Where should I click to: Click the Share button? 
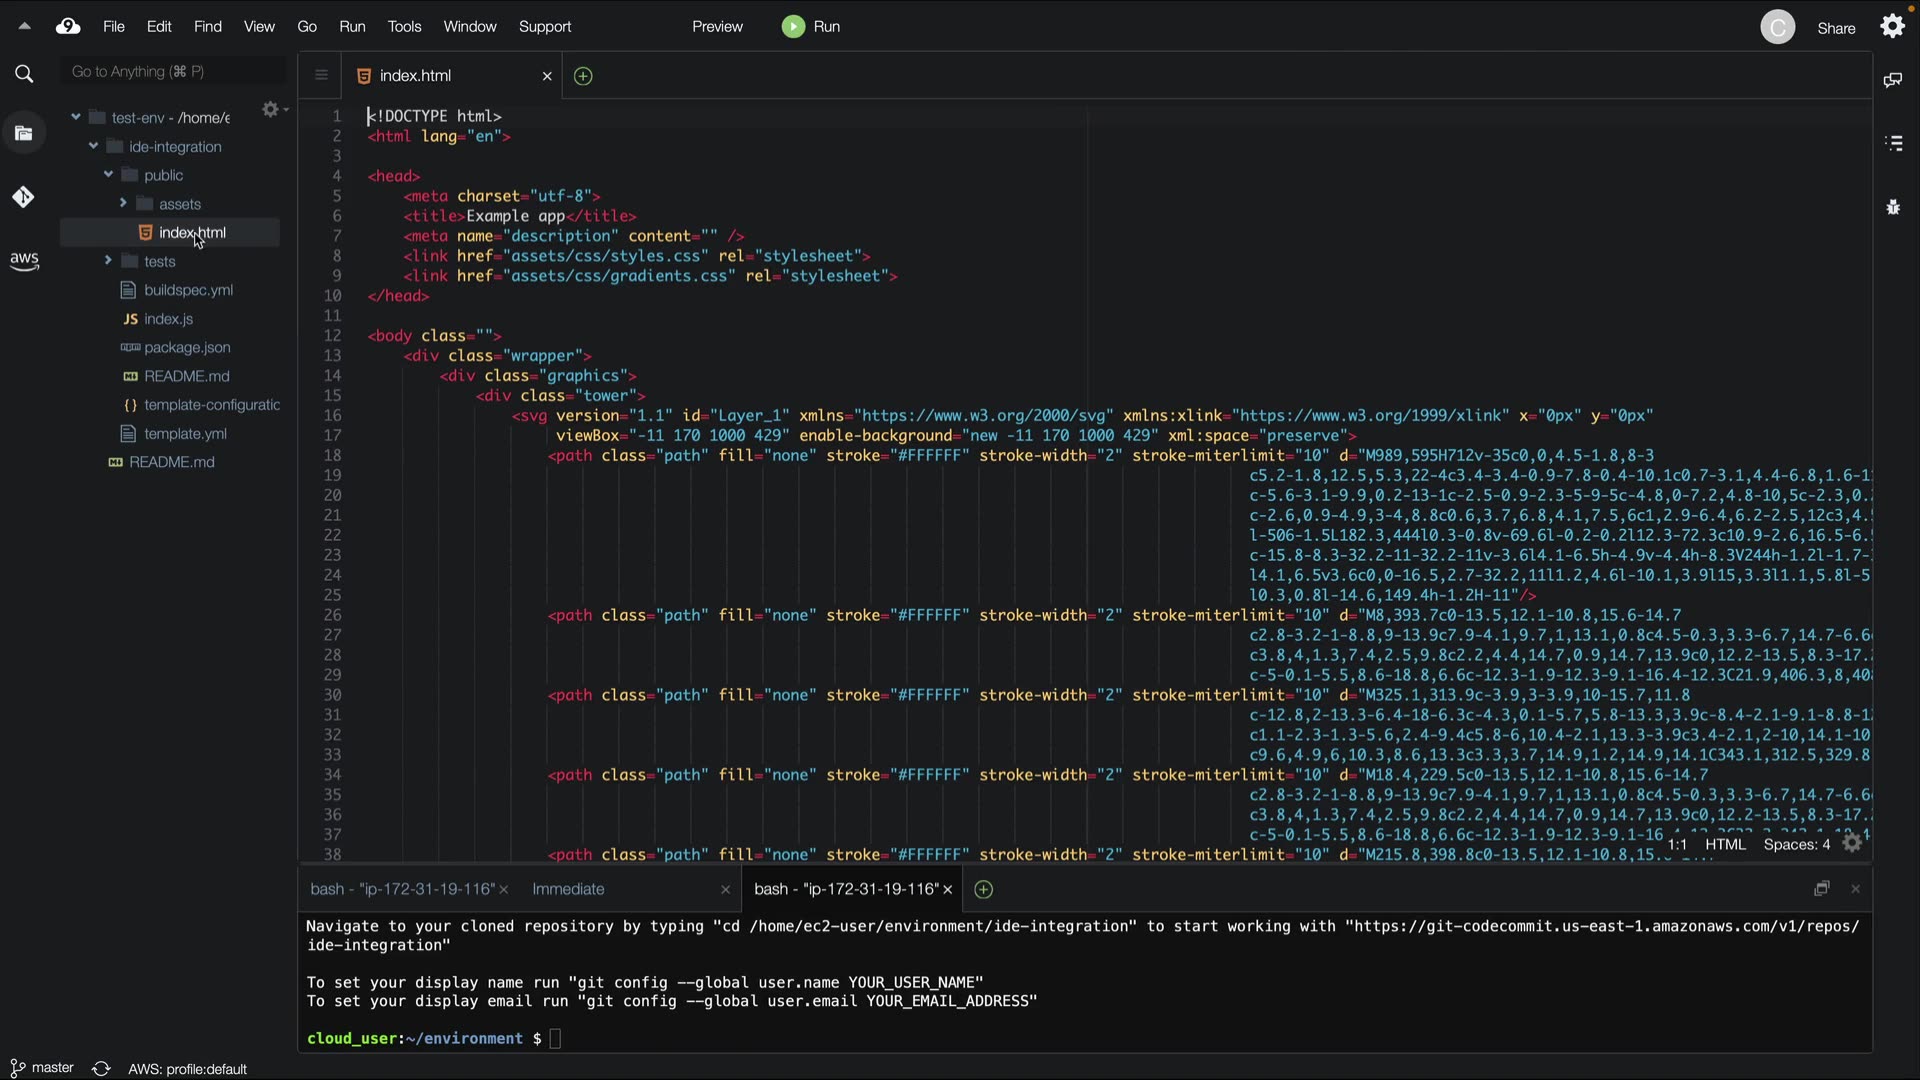tap(1835, 28)
